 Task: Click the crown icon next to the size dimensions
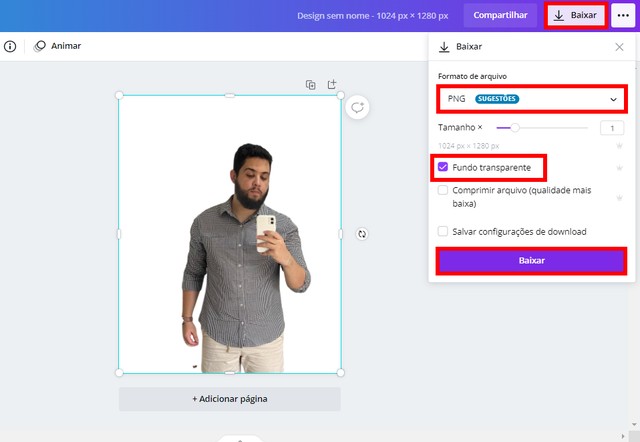coord(619,146)
